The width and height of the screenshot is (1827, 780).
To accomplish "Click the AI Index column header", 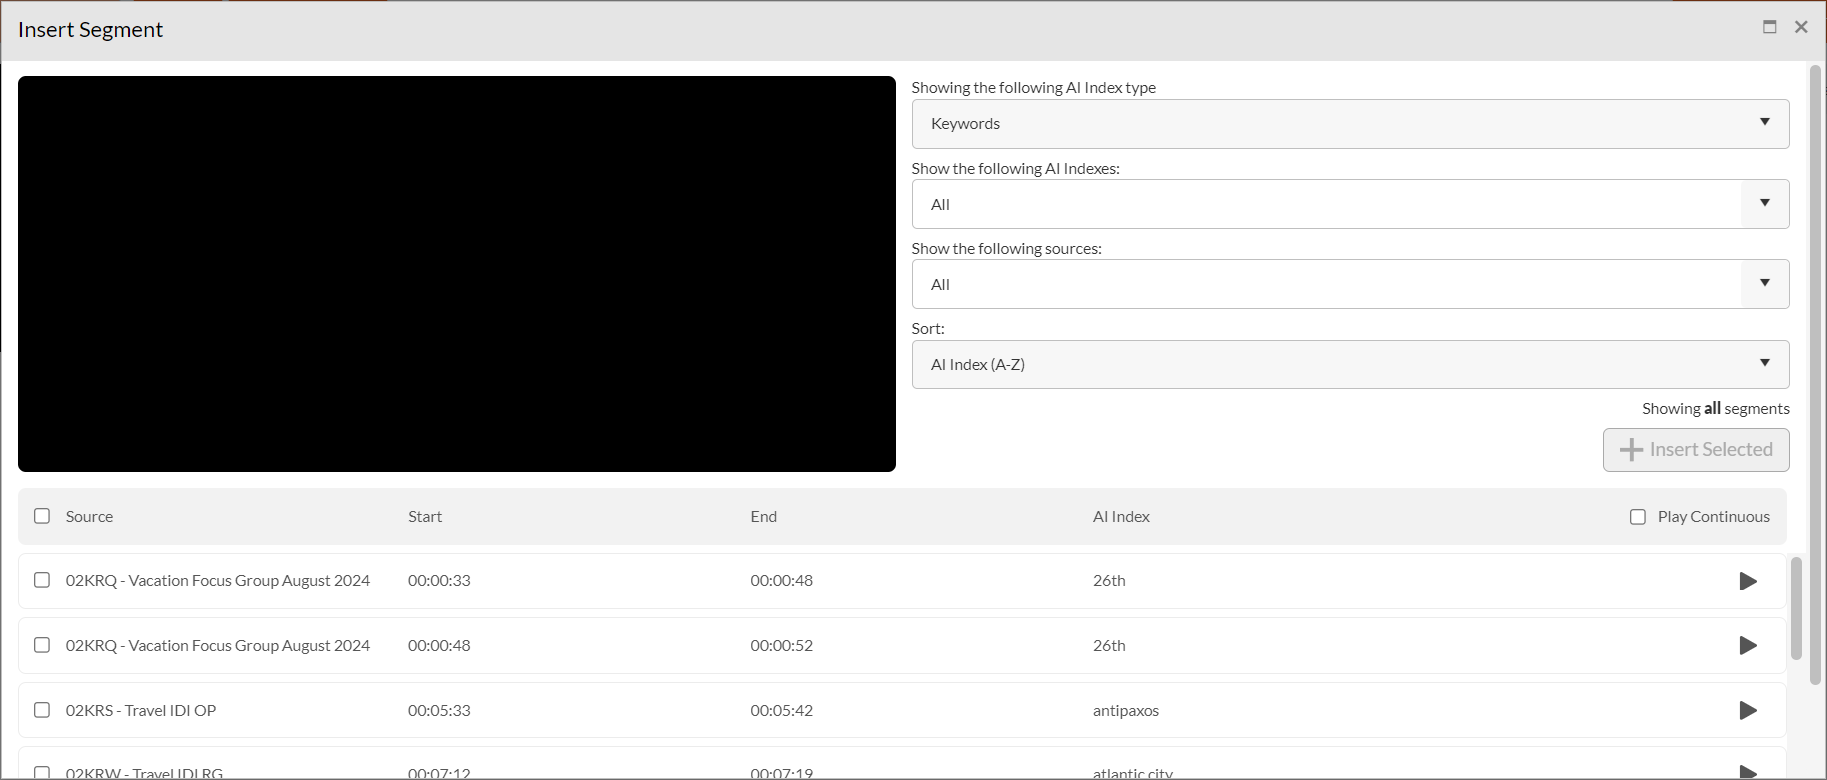I will click(1121, 517).
